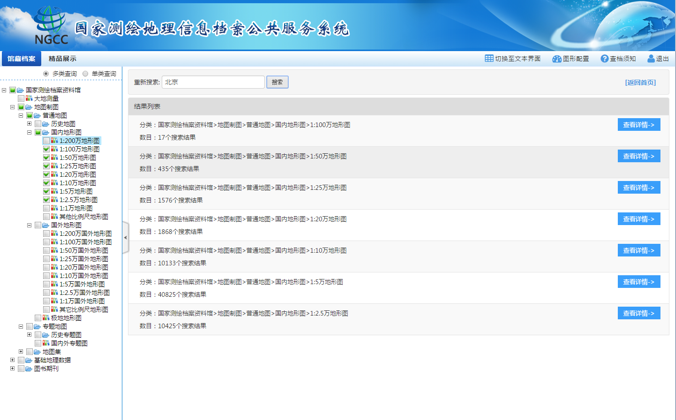Collapse the 国外地形图 tree node

pyautogui.click(x=29, y=225)
